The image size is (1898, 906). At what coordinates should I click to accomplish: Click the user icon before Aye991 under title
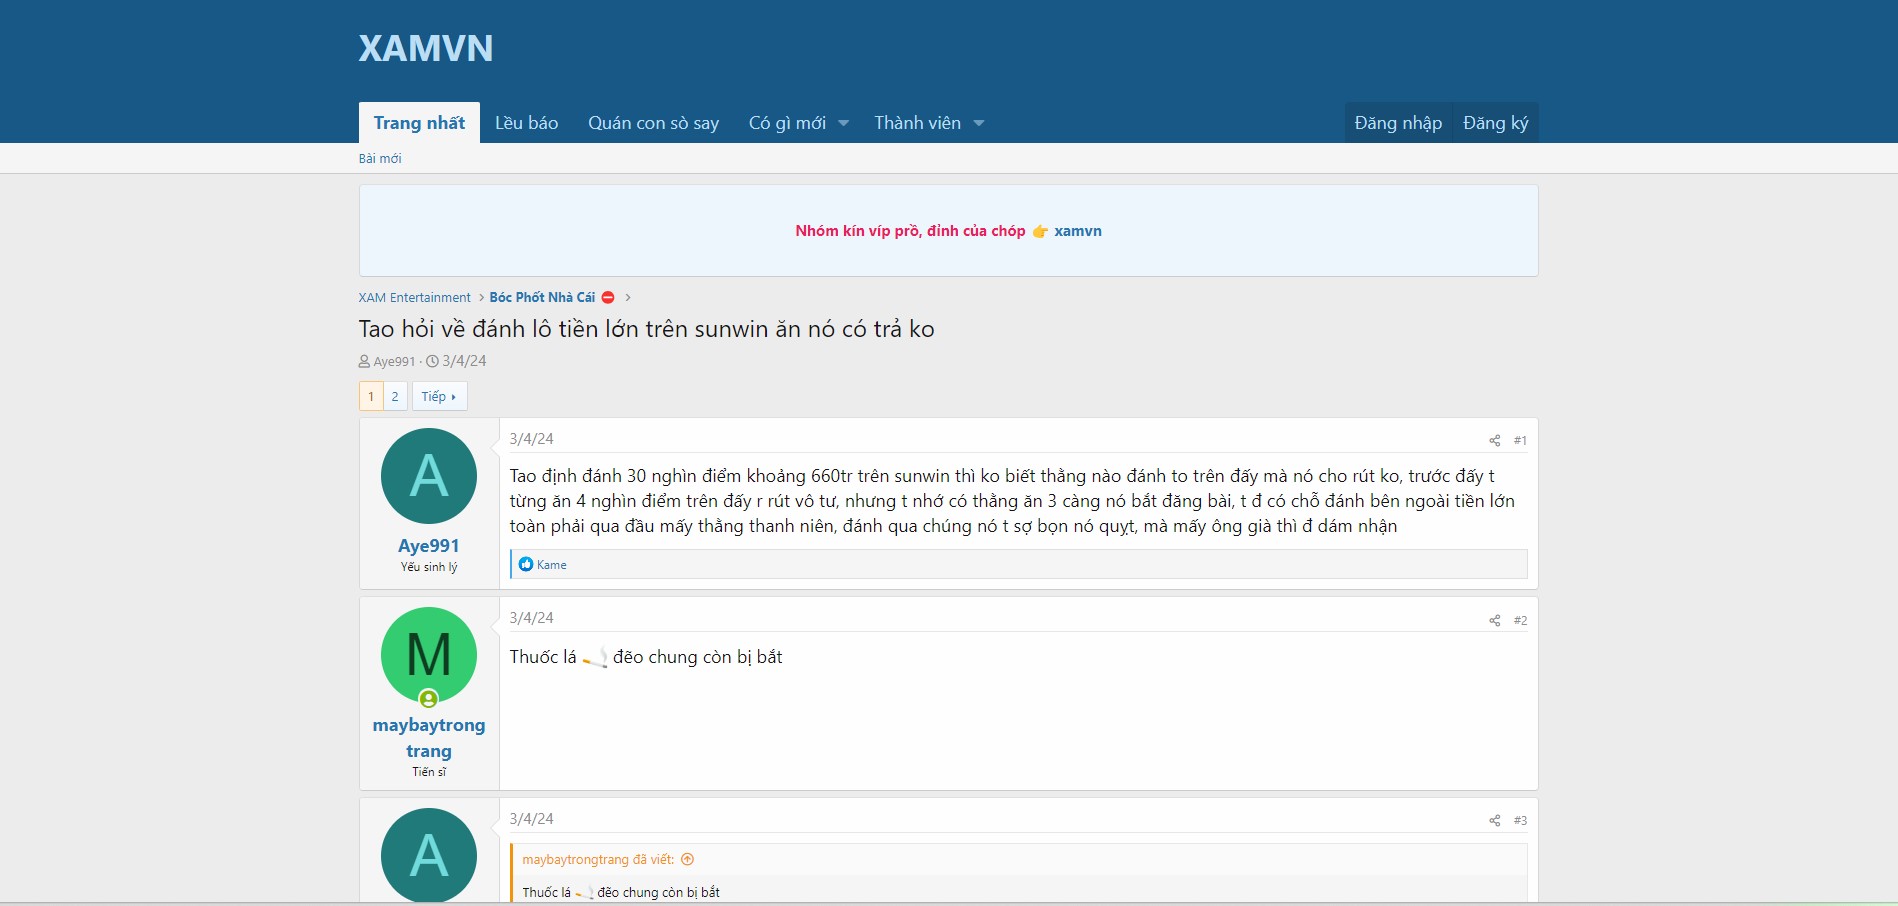(364, 362)
